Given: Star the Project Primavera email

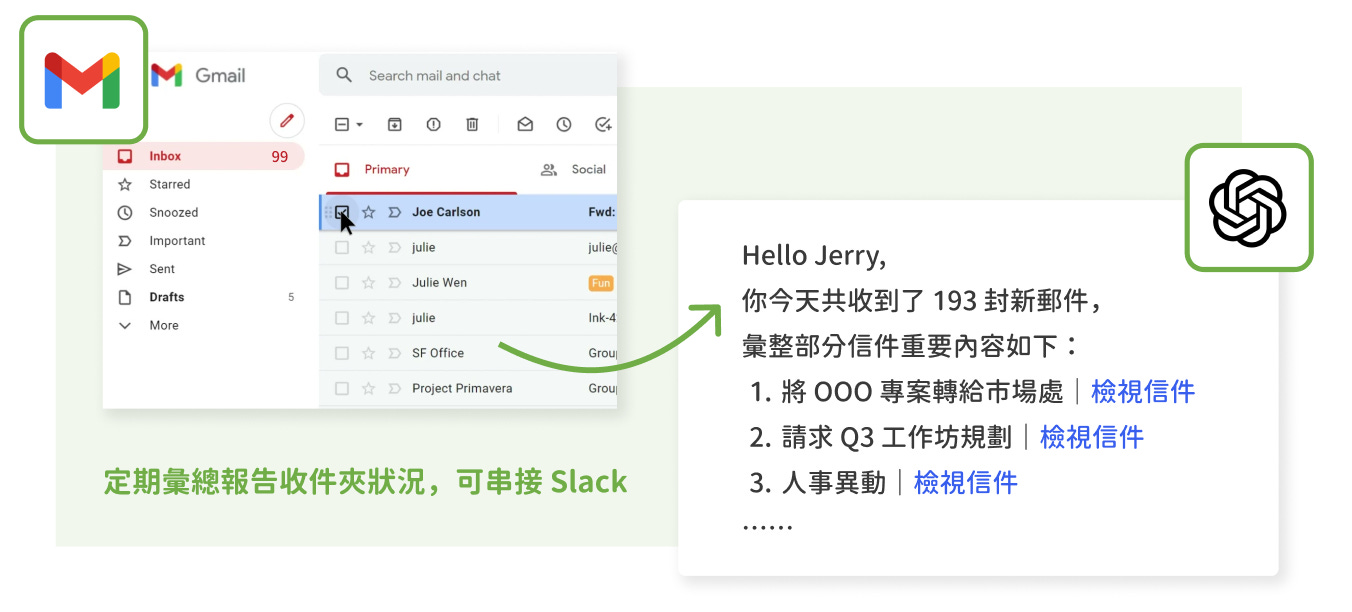Looking at the screenshot, I should (368, 388).
